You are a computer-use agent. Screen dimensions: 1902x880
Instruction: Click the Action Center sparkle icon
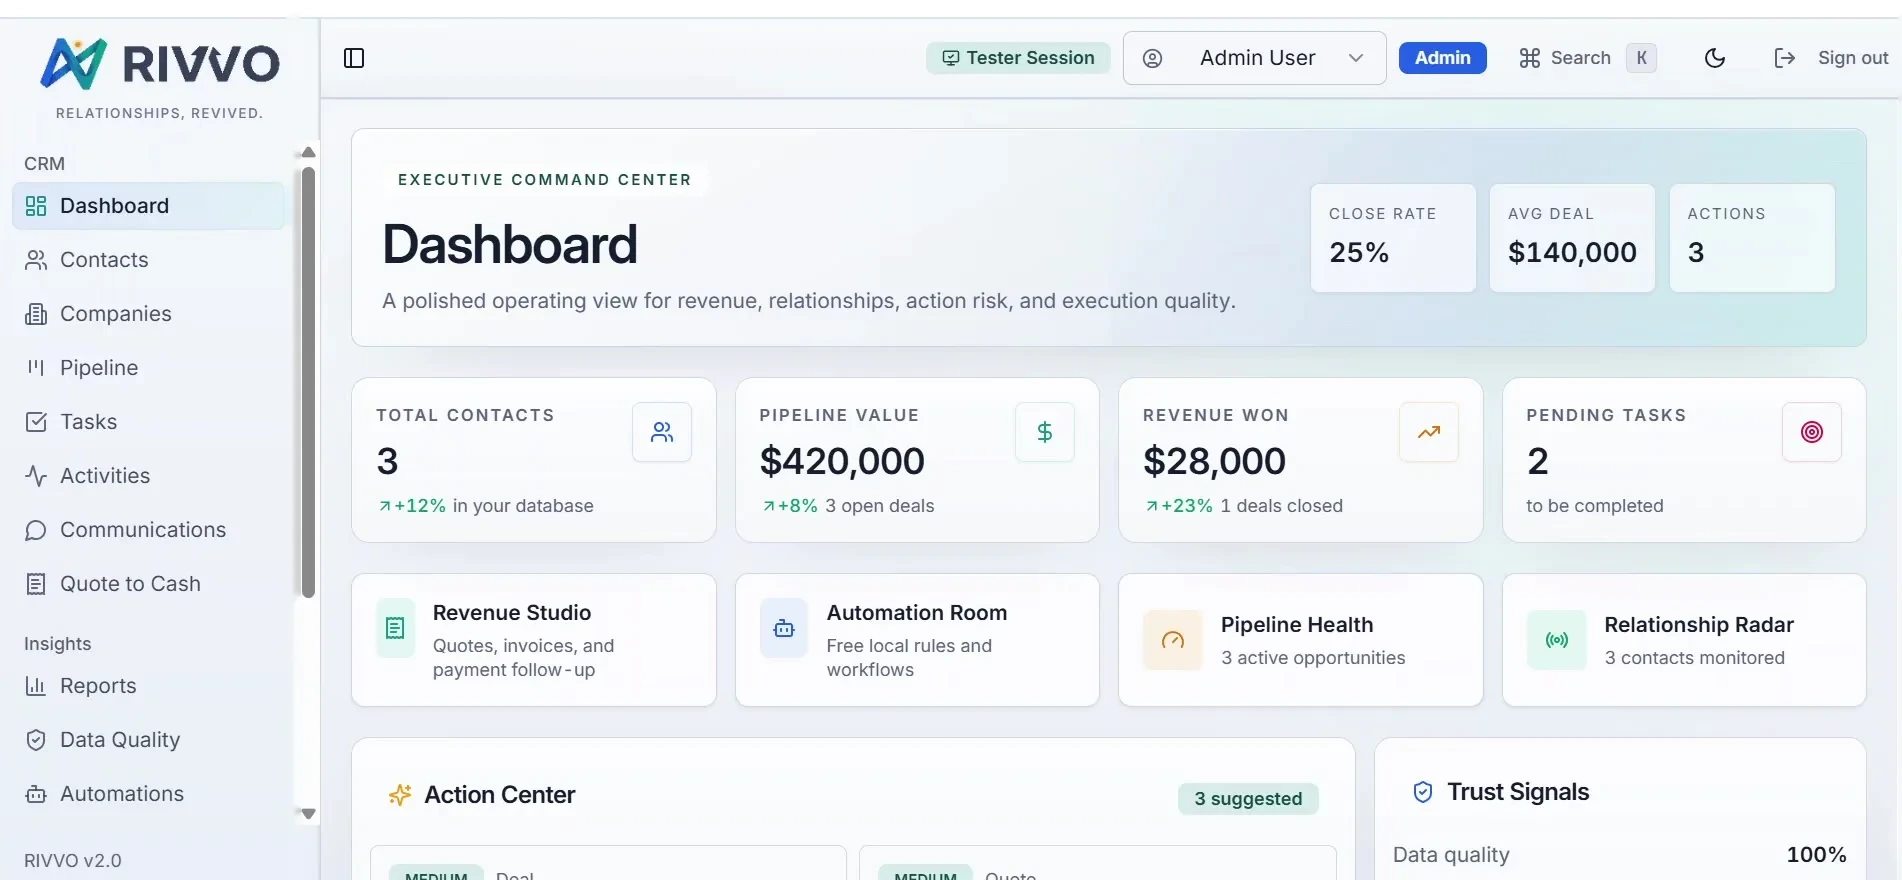(x=400, y=795)
